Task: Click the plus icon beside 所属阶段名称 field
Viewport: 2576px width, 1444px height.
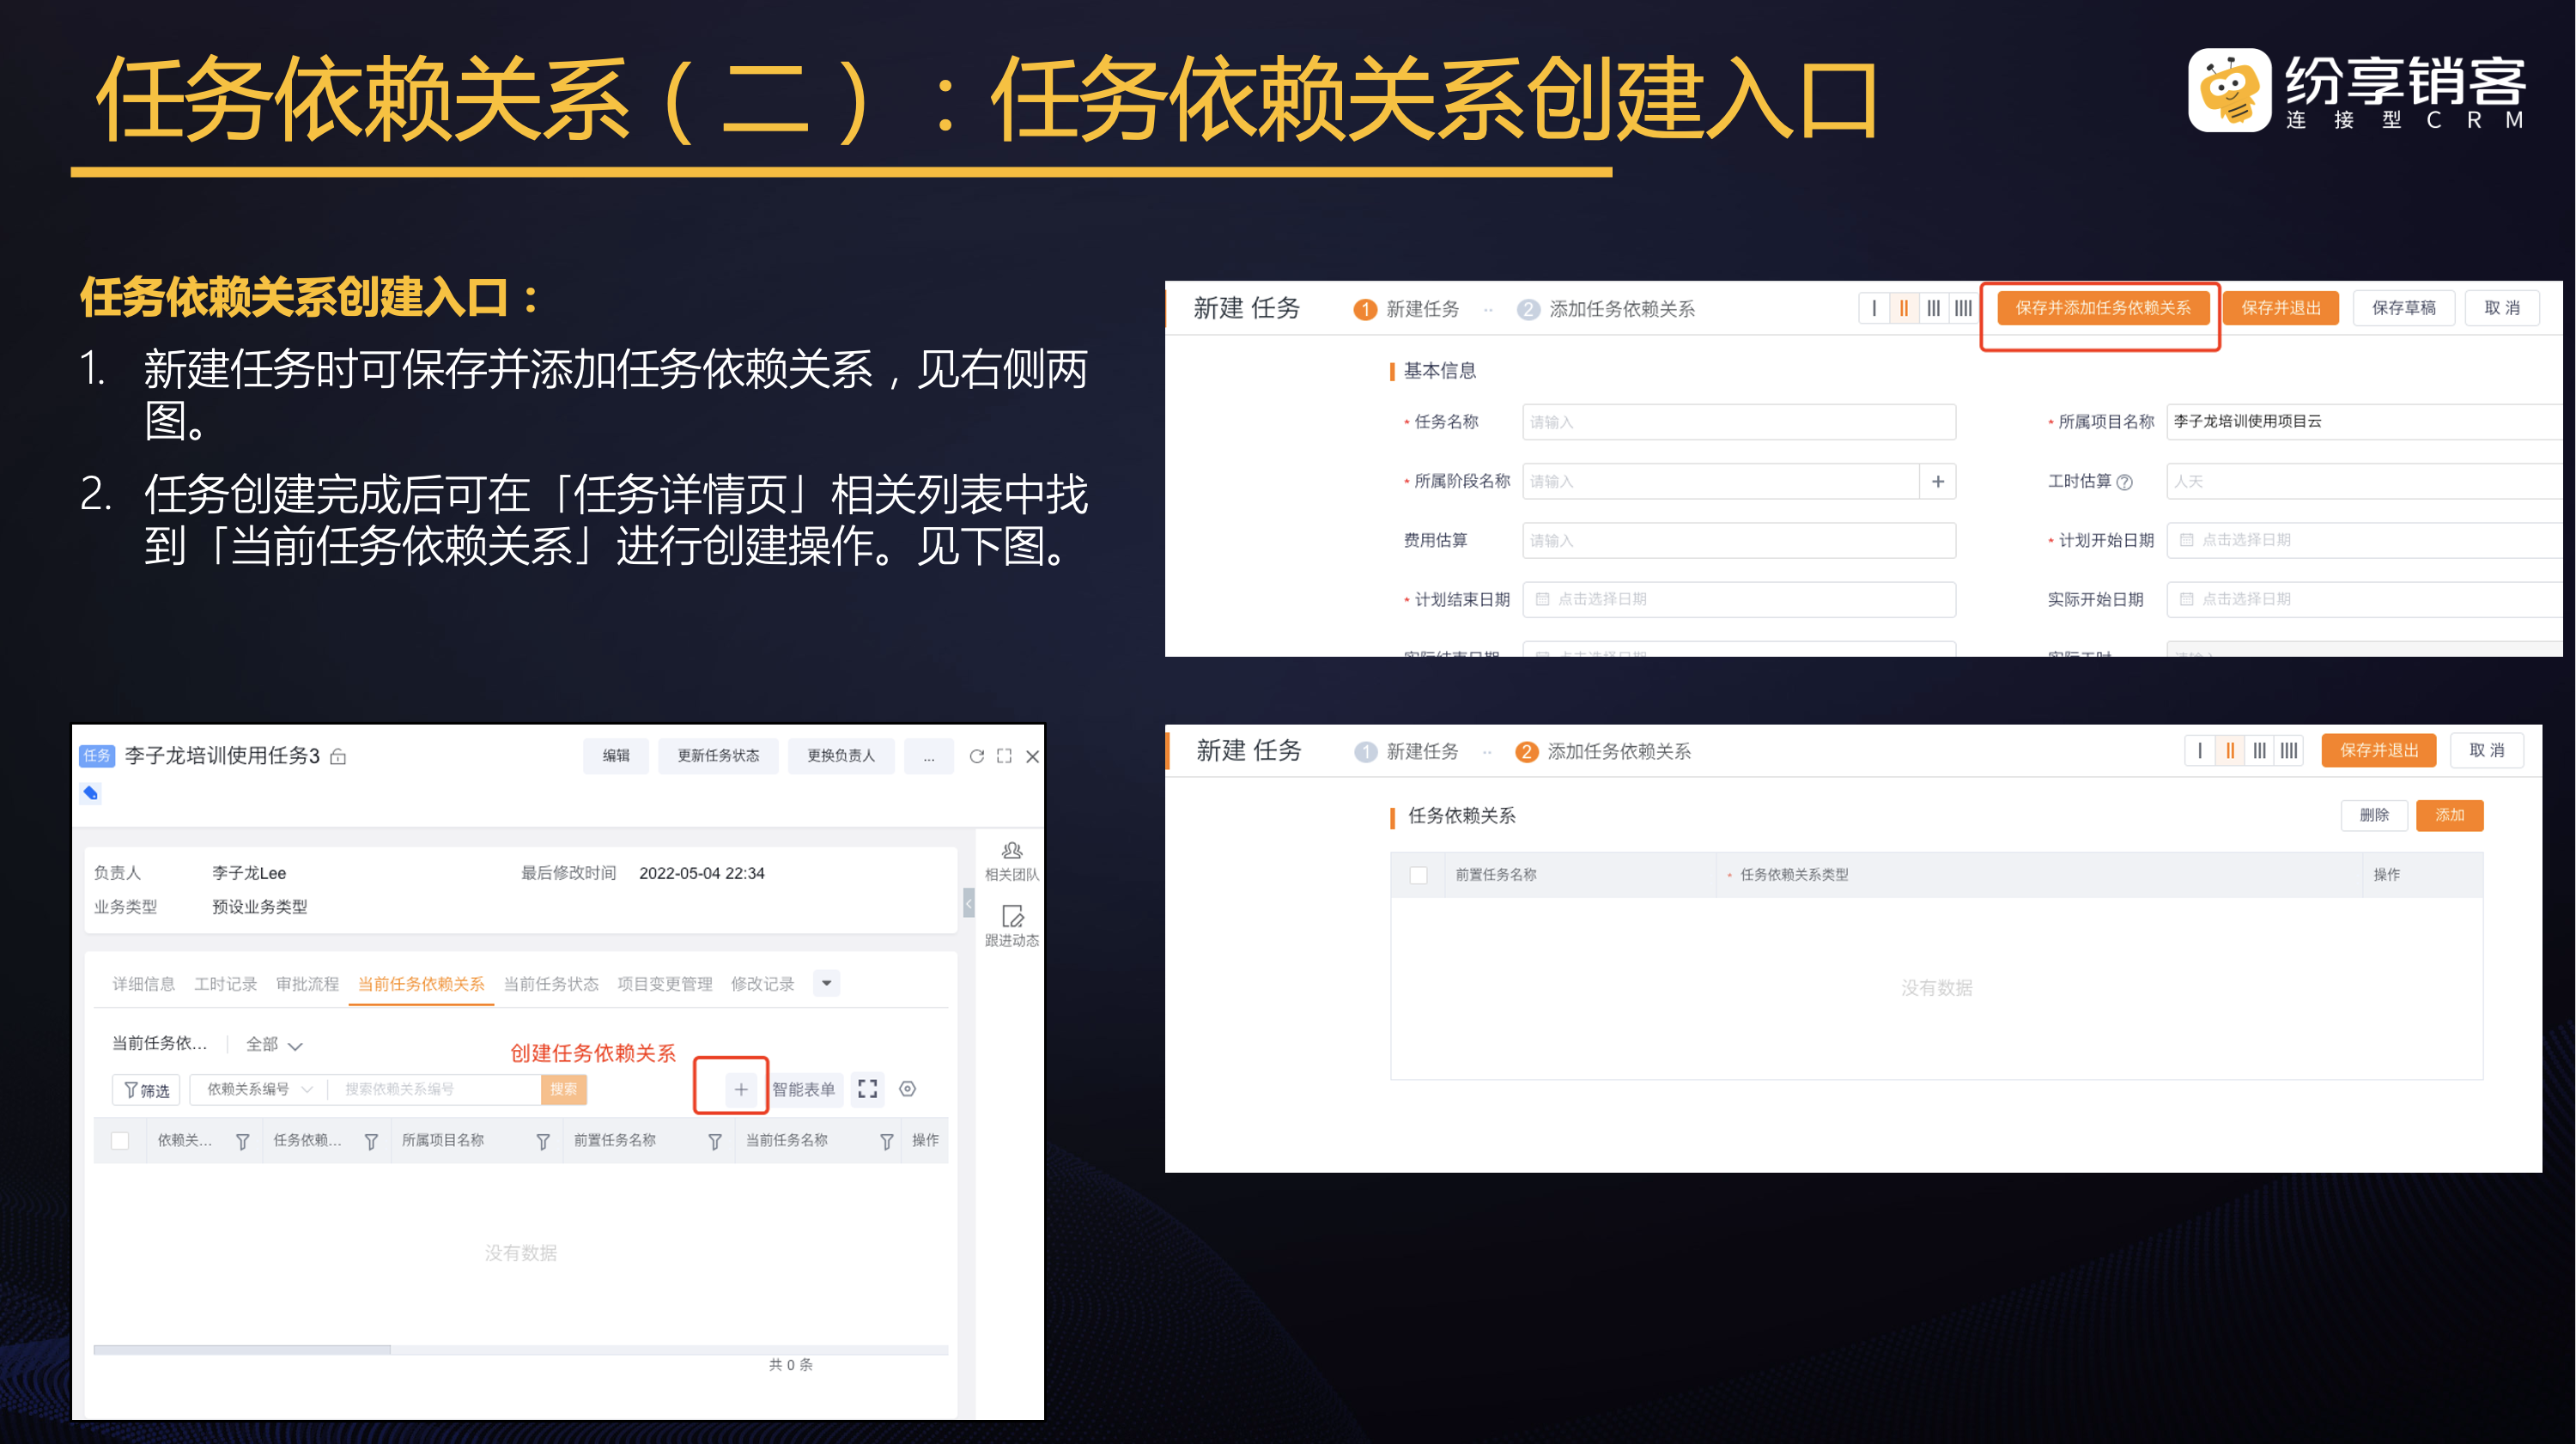Action: (1937, 482)
